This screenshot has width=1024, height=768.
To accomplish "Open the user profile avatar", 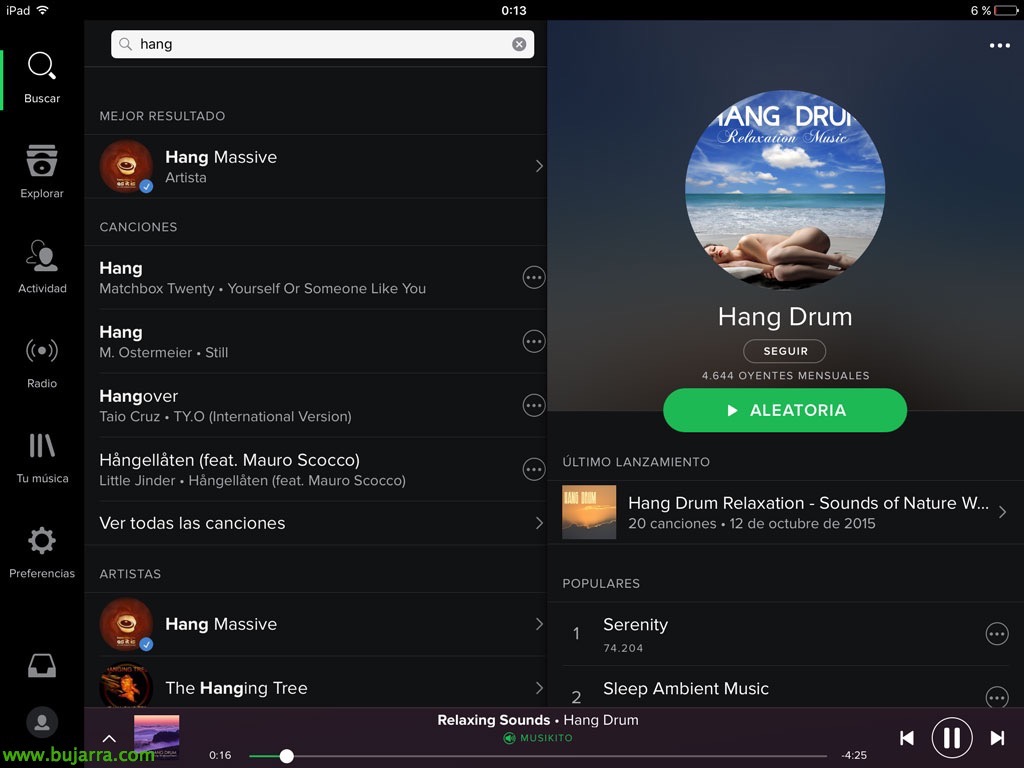I will click(42, 722).
